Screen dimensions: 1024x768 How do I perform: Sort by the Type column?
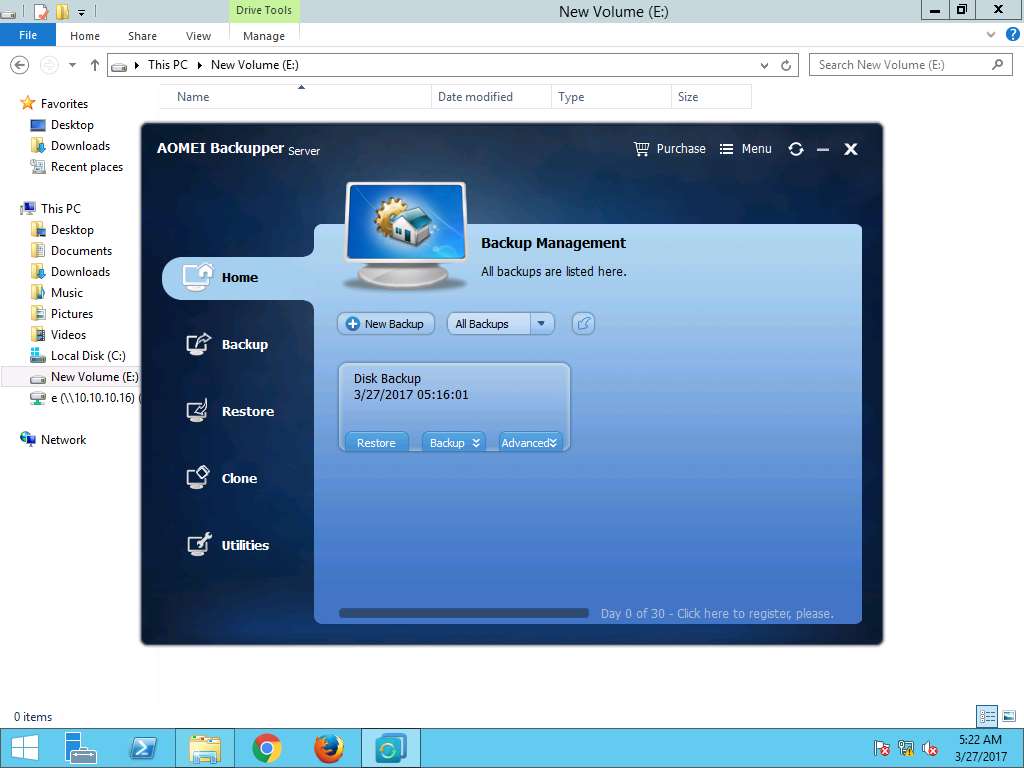(611, 97)
